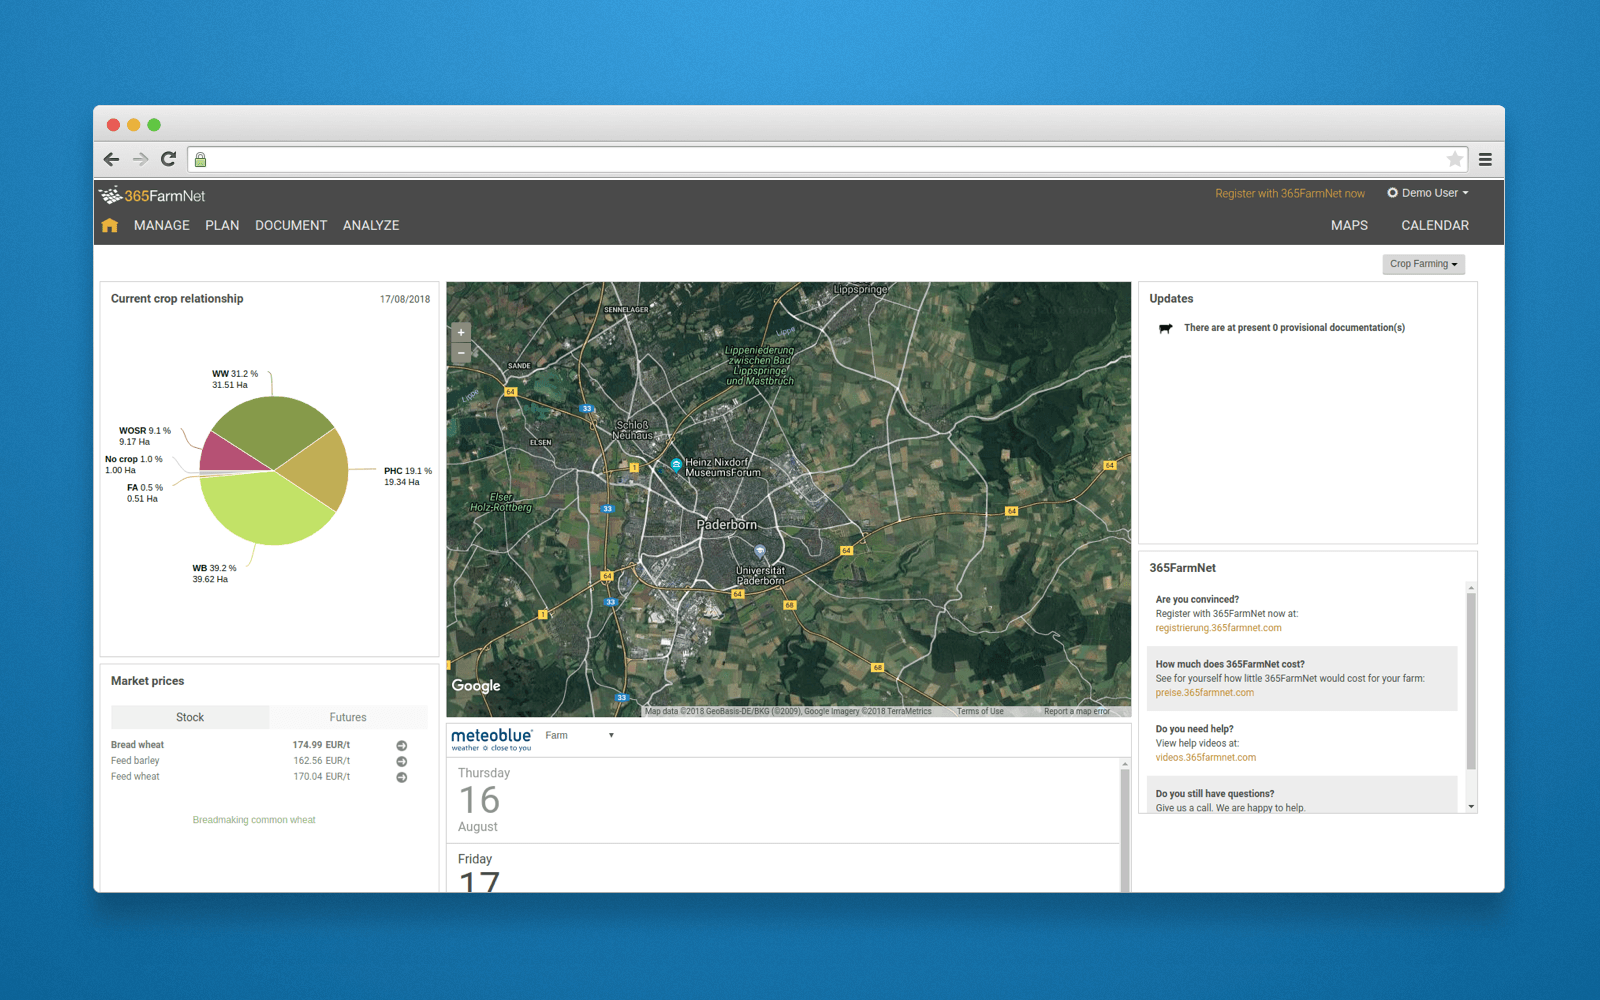The image size is (1600, 1000).
Task: Click the browser back arrow
Action: pyautogui.click(x=111, y=159)
